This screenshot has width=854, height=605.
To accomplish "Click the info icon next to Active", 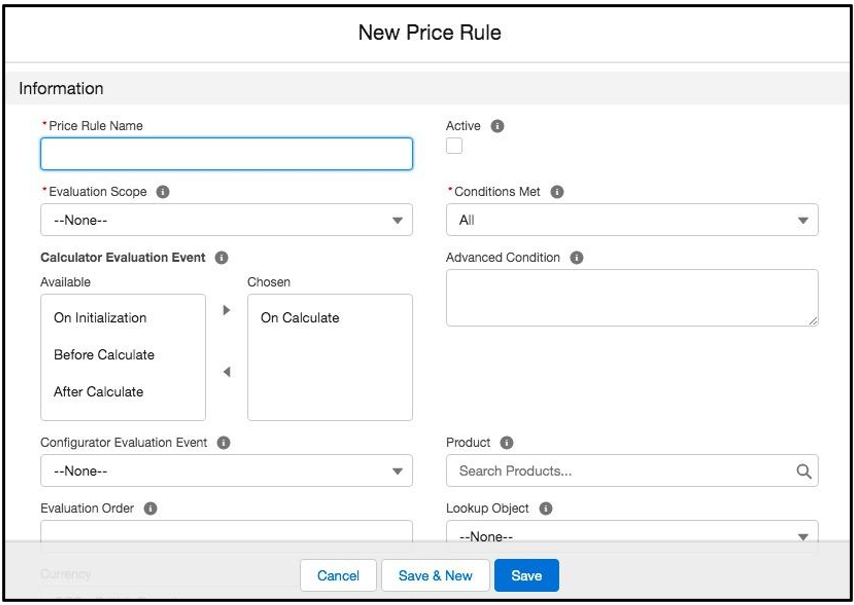I will coord(498,126).
